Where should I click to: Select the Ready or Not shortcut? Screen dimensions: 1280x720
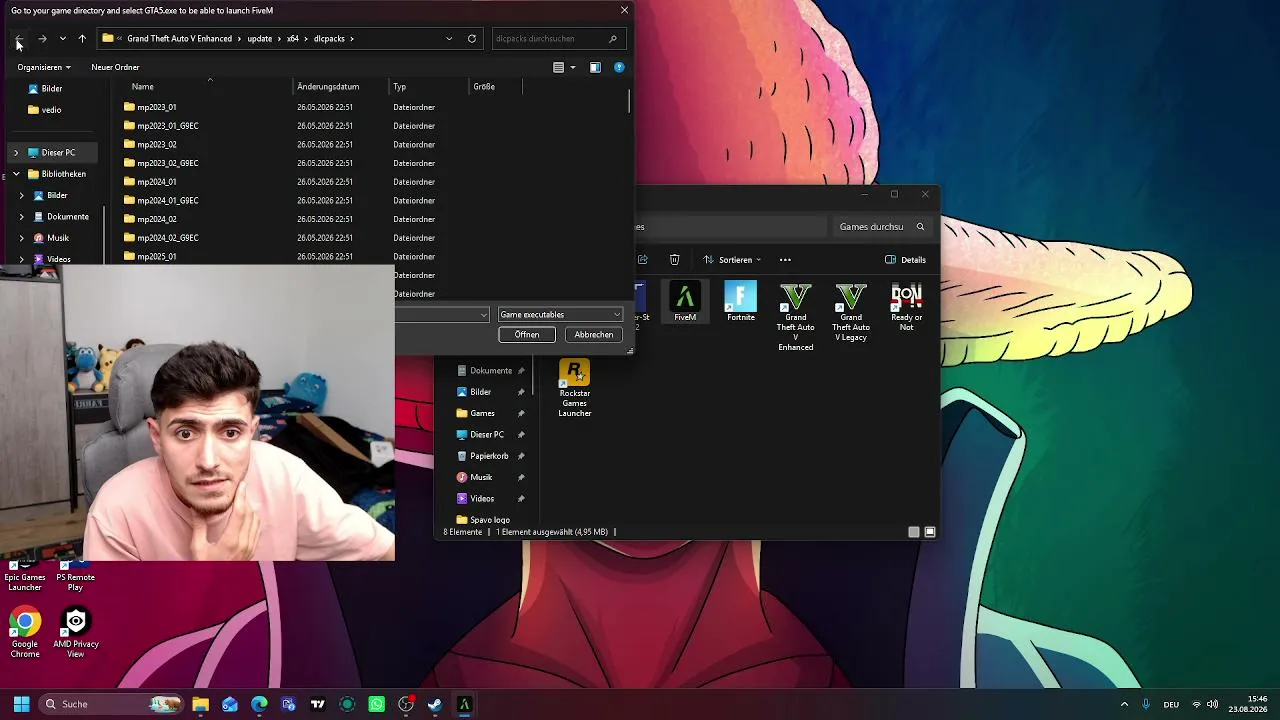click(x=906, y=308)
